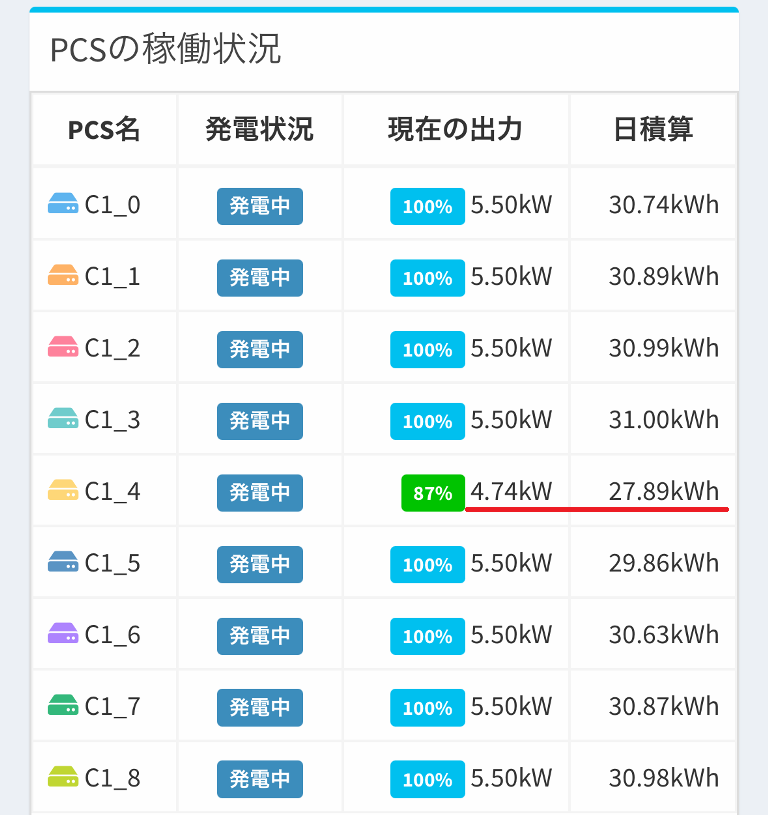Click the blue C1_0 PCS device icon
Screen dimensions: 768x815
tap(63, 204)
